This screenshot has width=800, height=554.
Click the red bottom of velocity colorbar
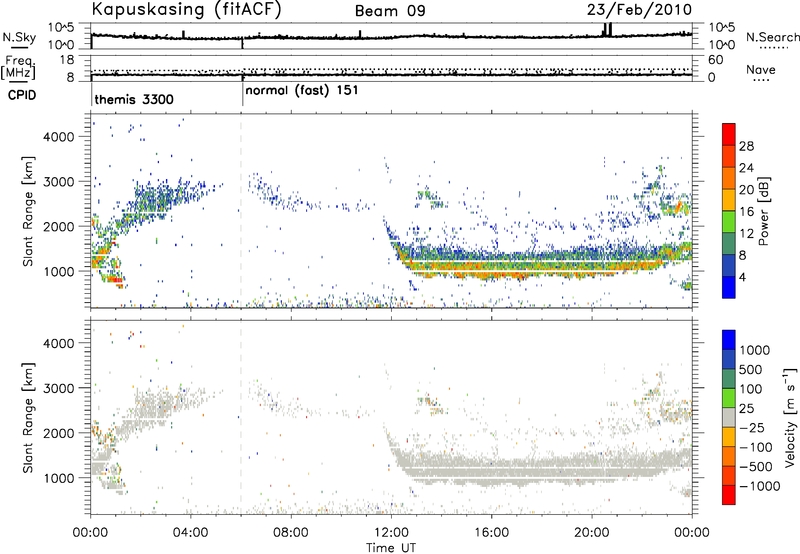(x=729, y=495)
